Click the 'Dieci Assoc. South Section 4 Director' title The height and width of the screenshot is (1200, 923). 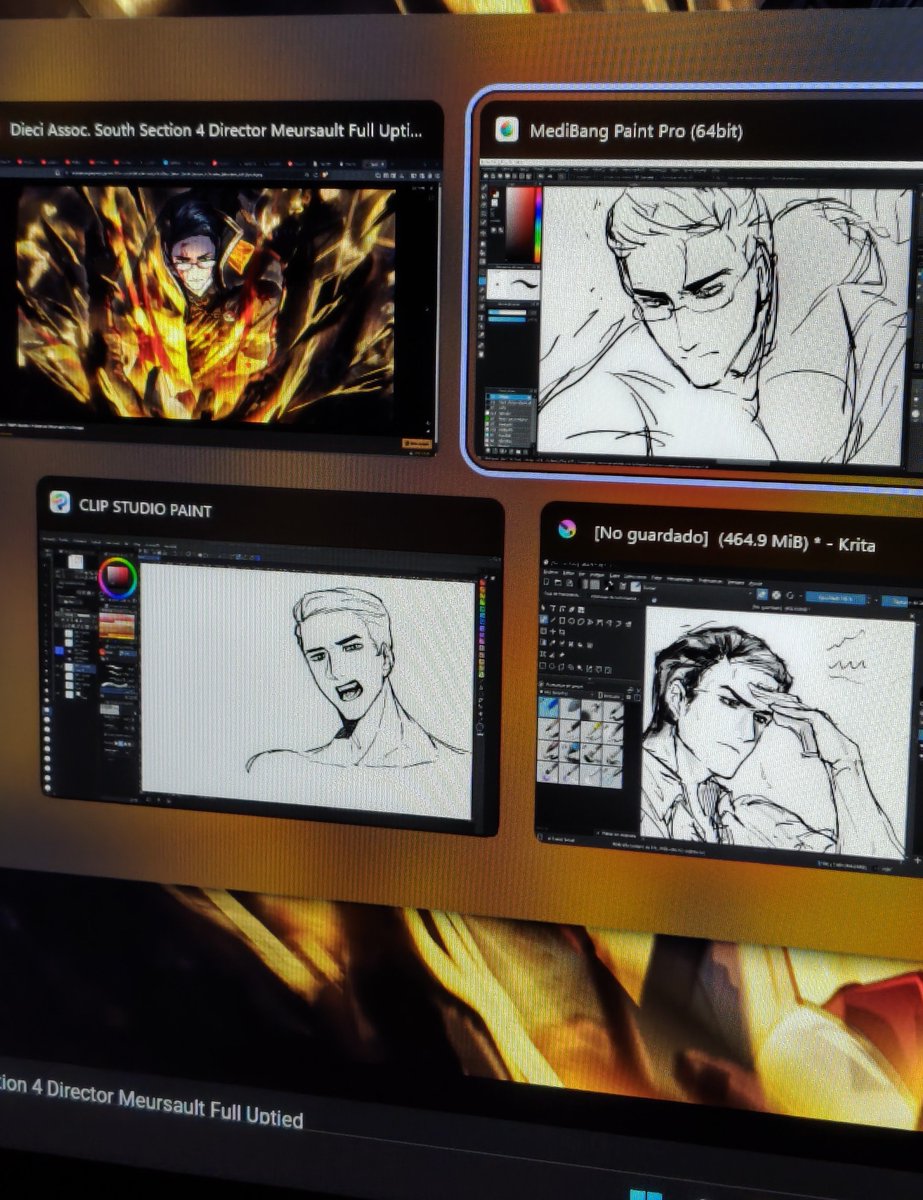point(216,129)
